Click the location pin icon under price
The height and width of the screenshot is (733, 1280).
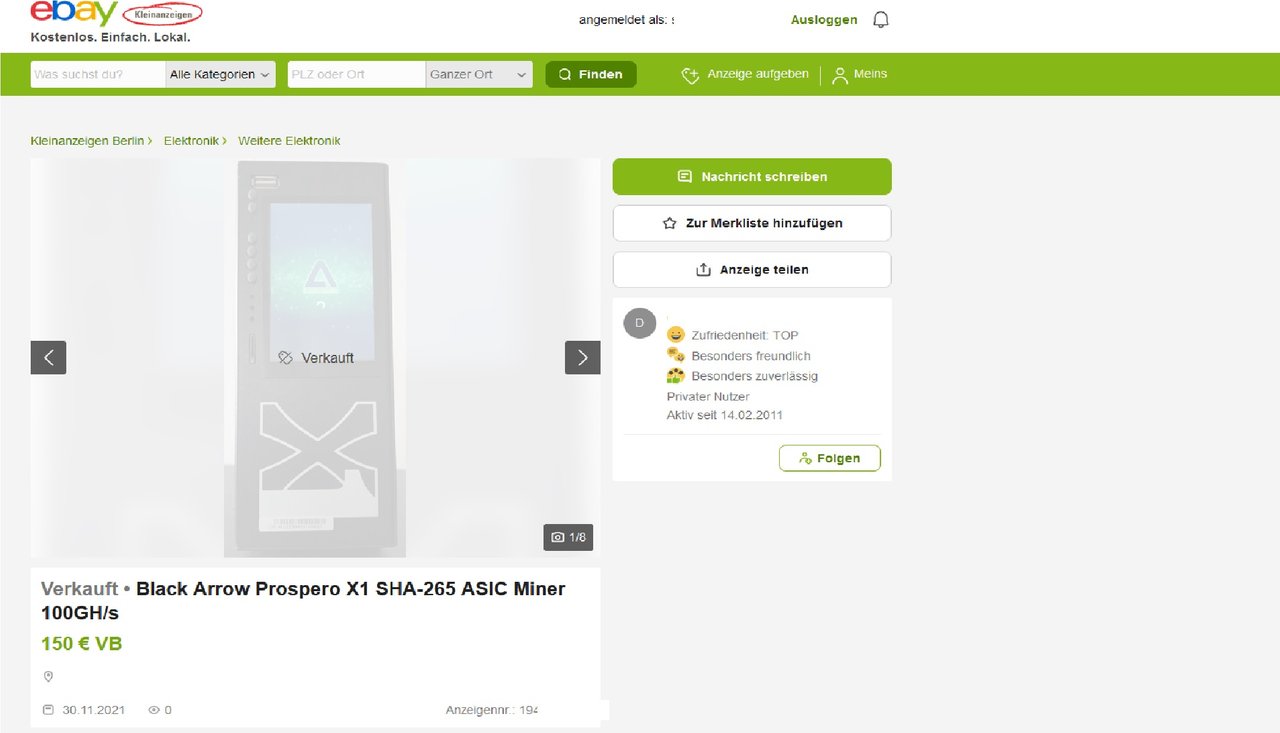(48, 677)
